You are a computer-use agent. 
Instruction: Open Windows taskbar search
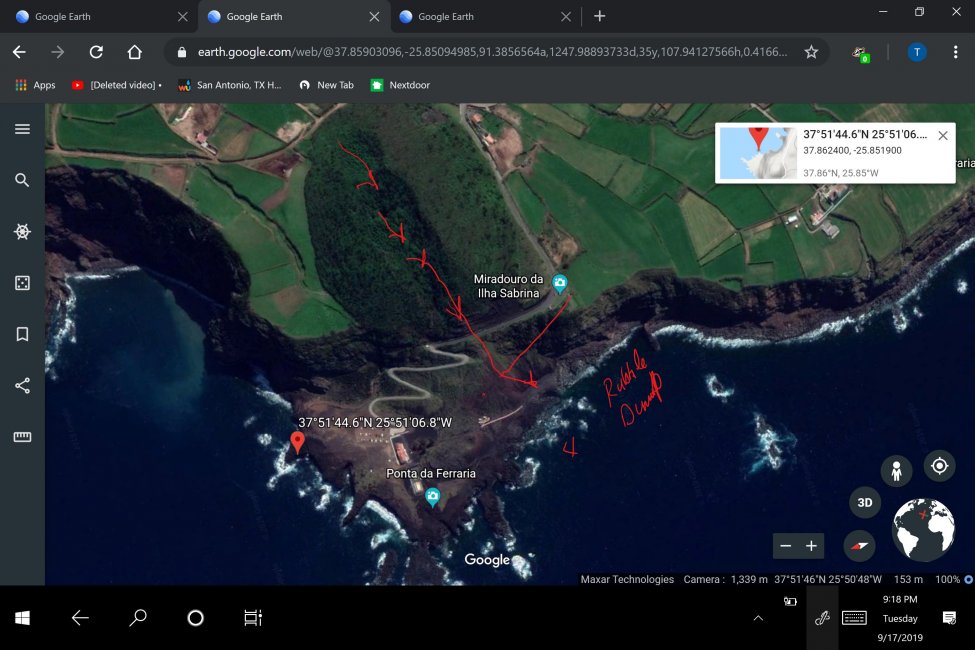137,618
